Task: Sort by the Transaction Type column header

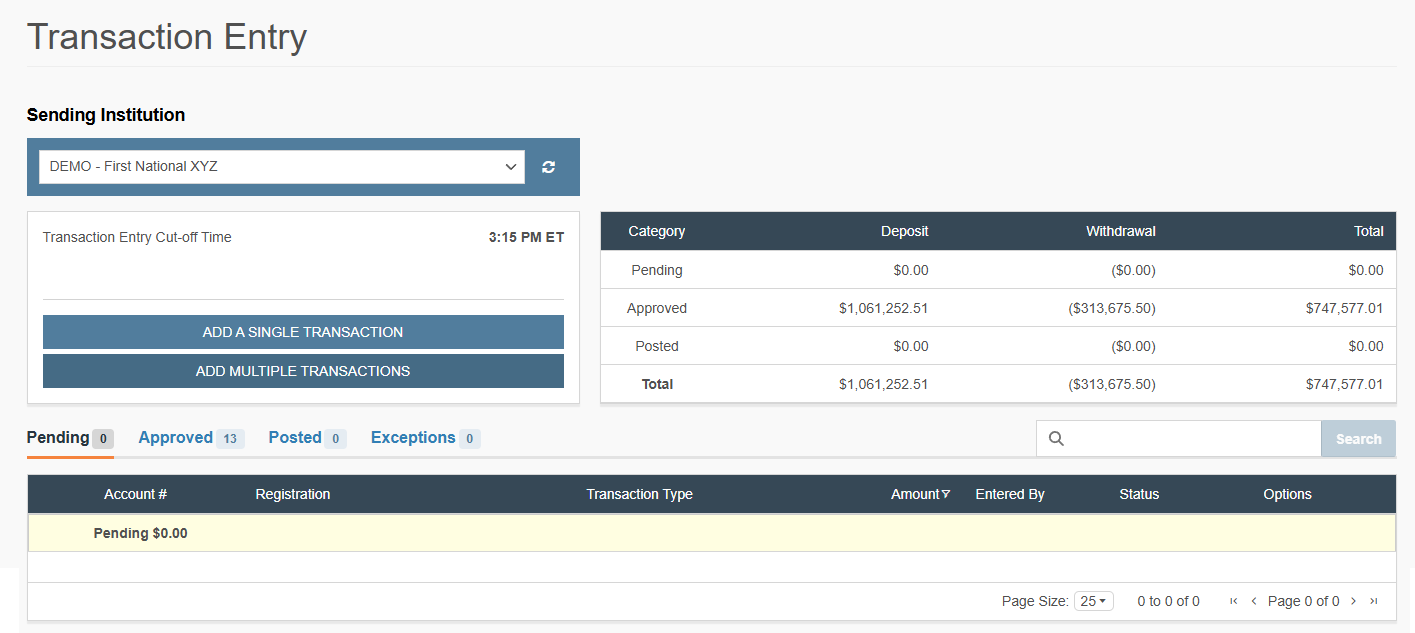Action: 639,494
